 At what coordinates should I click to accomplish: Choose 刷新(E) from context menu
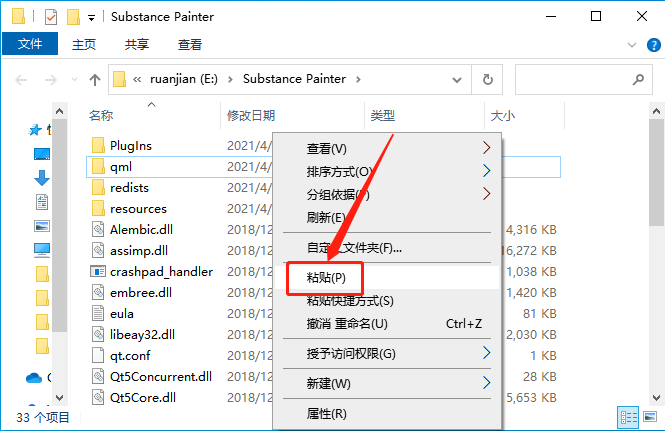(387, 217)
